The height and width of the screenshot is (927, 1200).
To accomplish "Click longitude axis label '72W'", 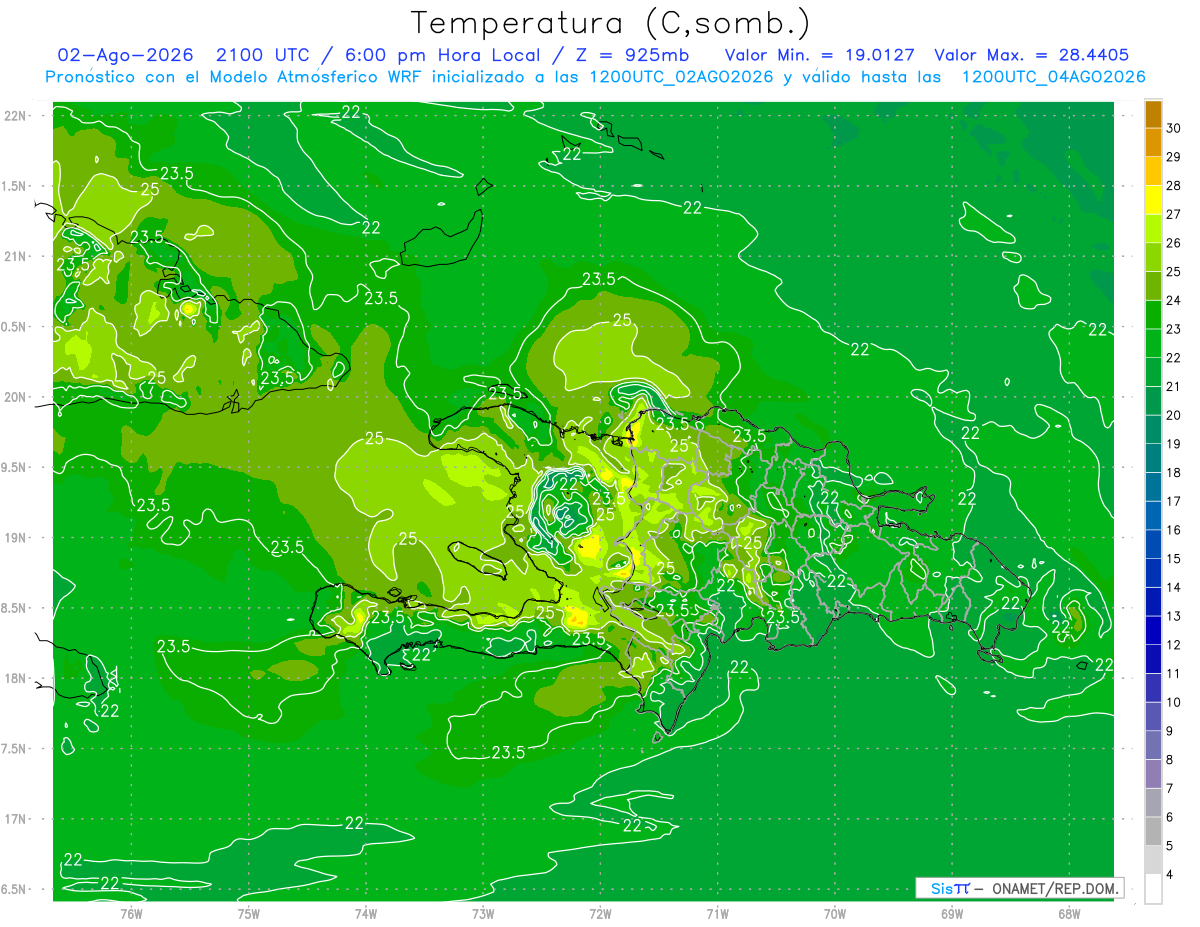I will [600, 913].
